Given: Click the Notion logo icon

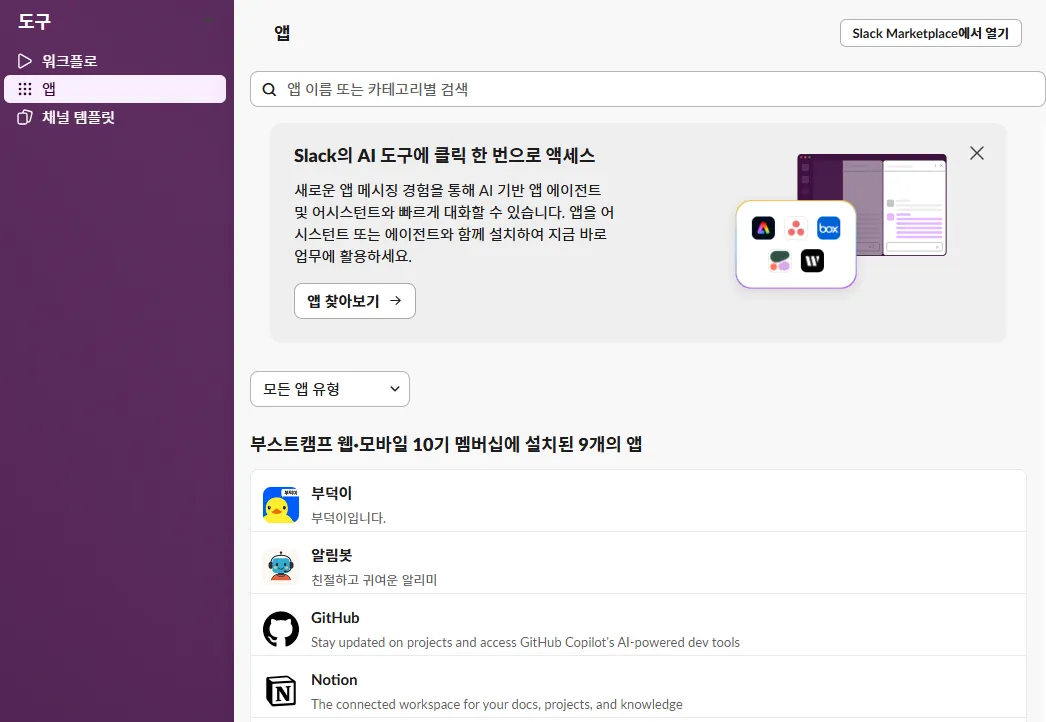Looking at the screenshot, I should tap(281, 691).
